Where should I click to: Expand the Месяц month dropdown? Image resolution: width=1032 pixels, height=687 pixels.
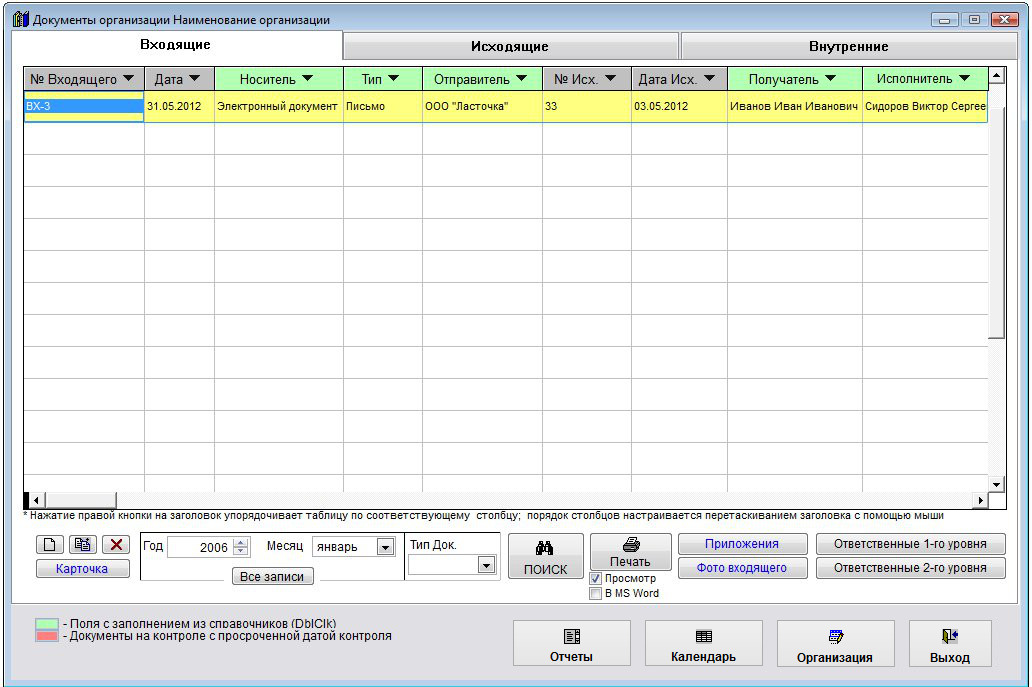point(385,547)
